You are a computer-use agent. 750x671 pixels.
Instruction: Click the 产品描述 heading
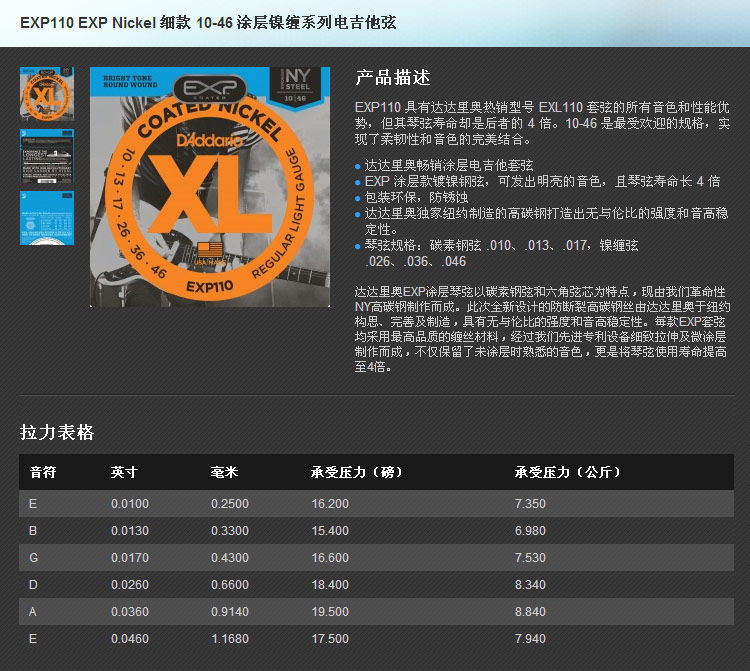393,77
